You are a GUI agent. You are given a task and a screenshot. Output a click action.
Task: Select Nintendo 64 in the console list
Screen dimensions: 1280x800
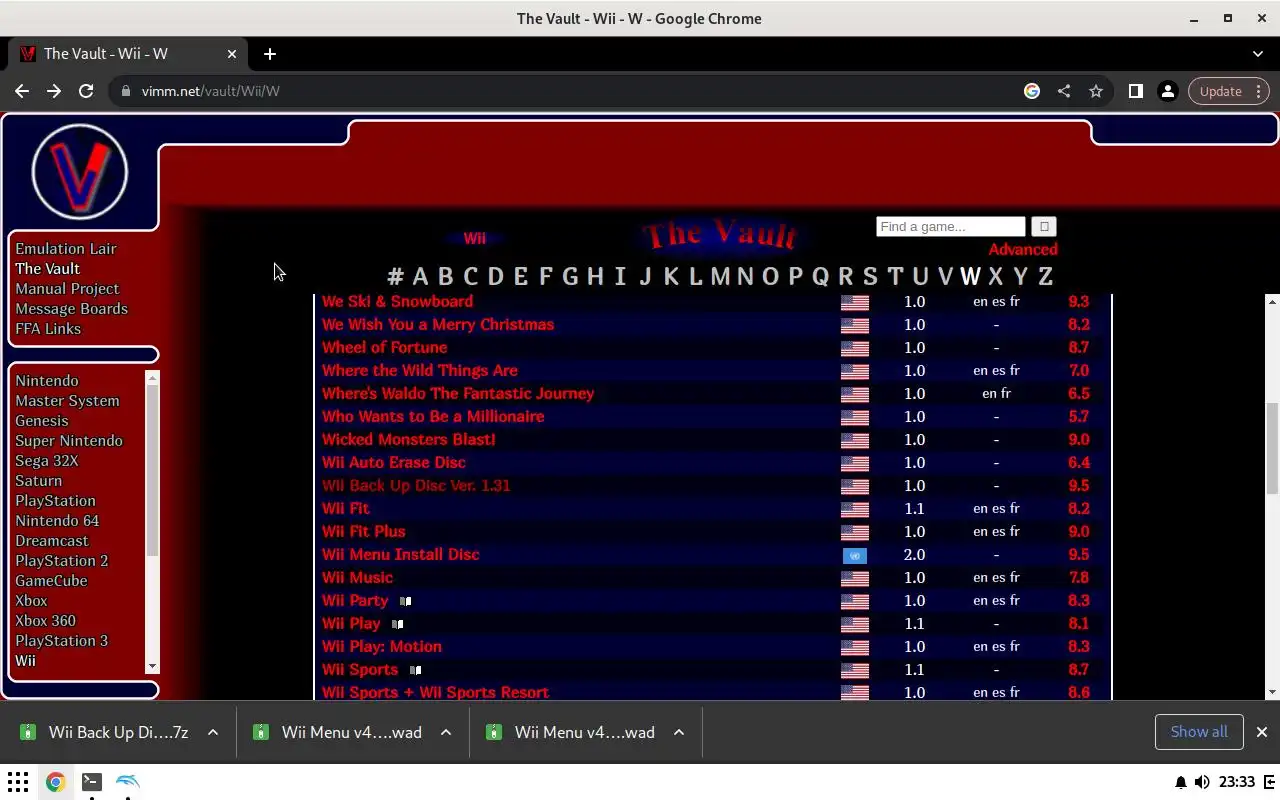(x=57, y=521)
